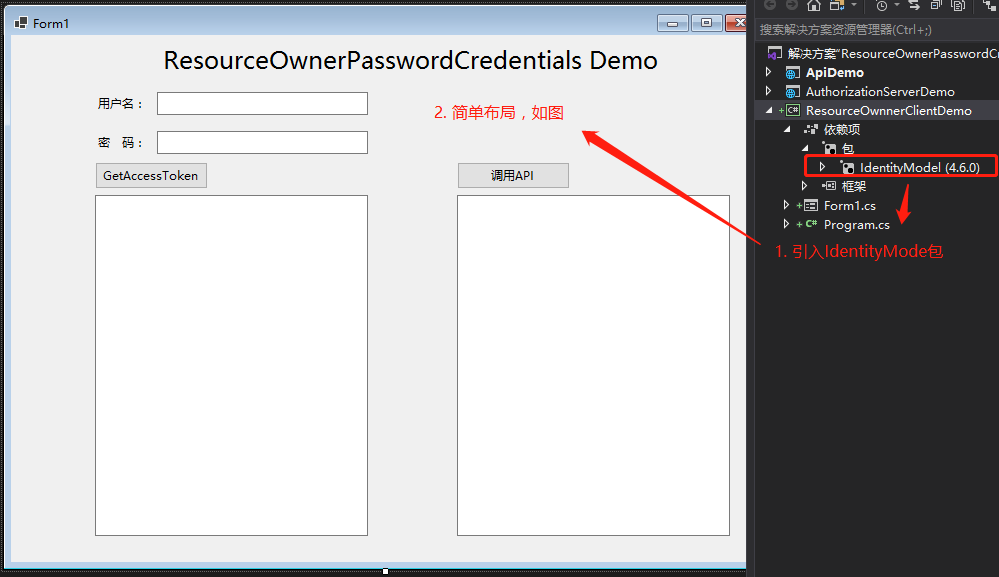Image resolution: width=999 pixels, height=577 pixels.
Task: Click the pending changes filter clock icon
Action: click(882, 6)
